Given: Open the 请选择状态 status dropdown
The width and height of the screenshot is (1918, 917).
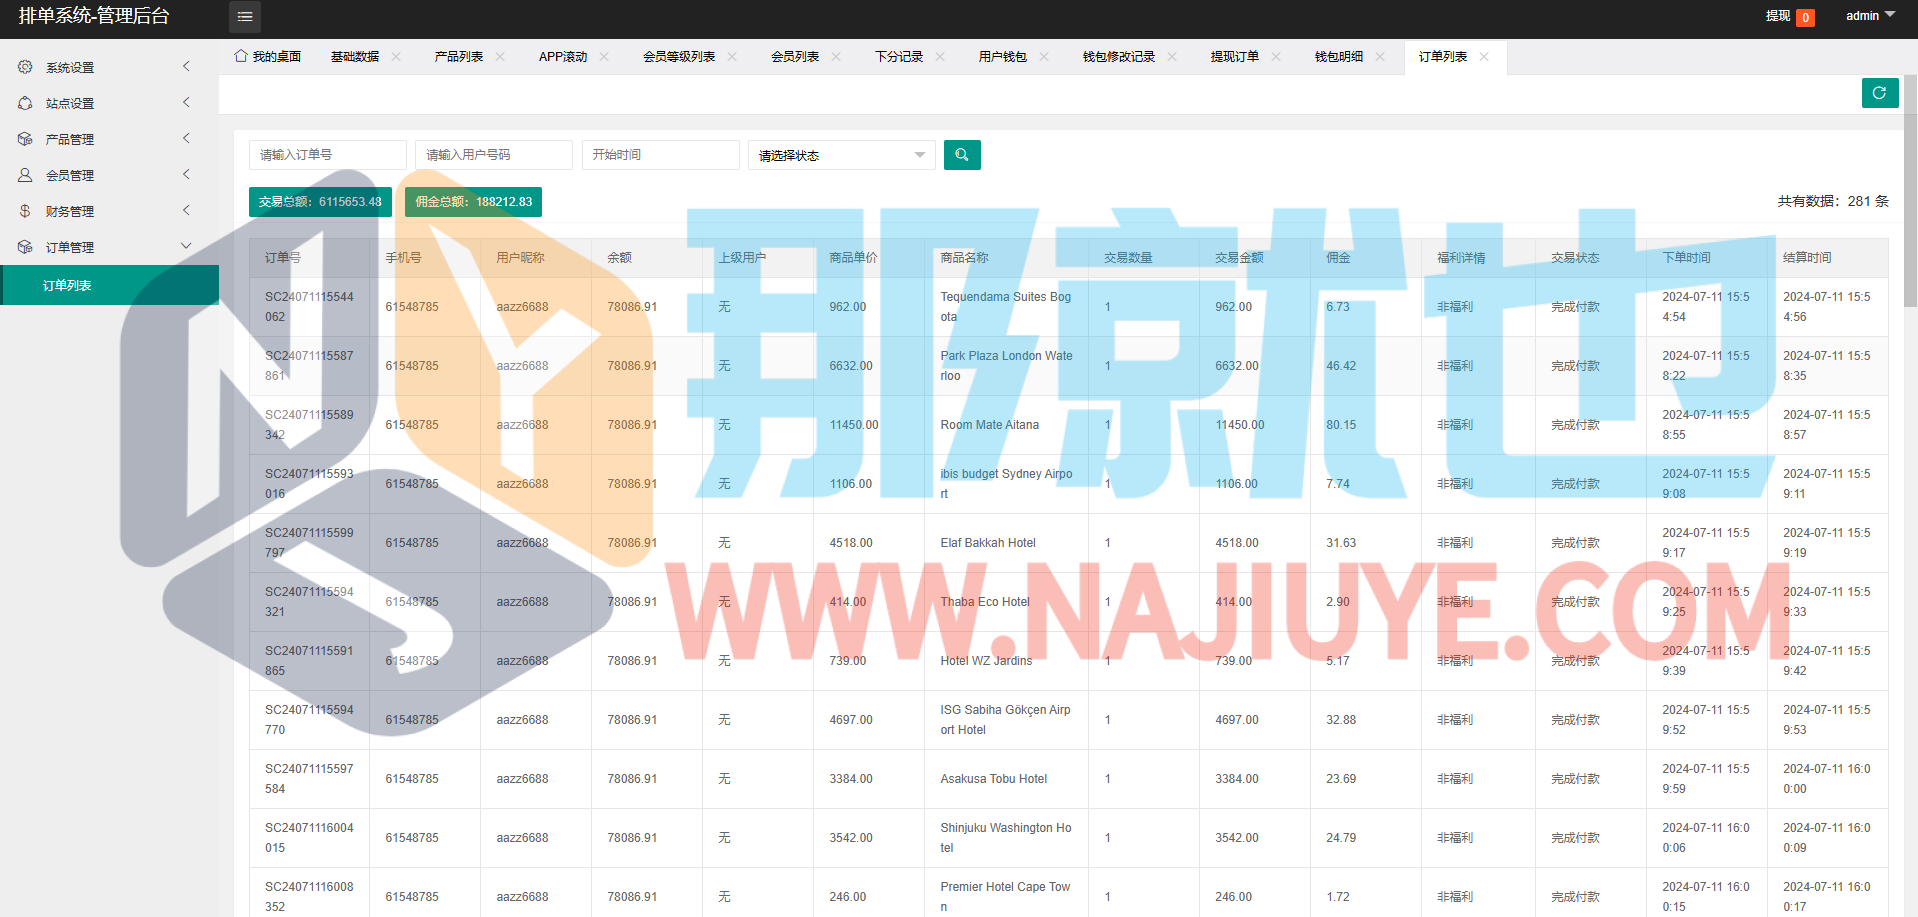Looking at the screenshot, I should coord(841,155).
